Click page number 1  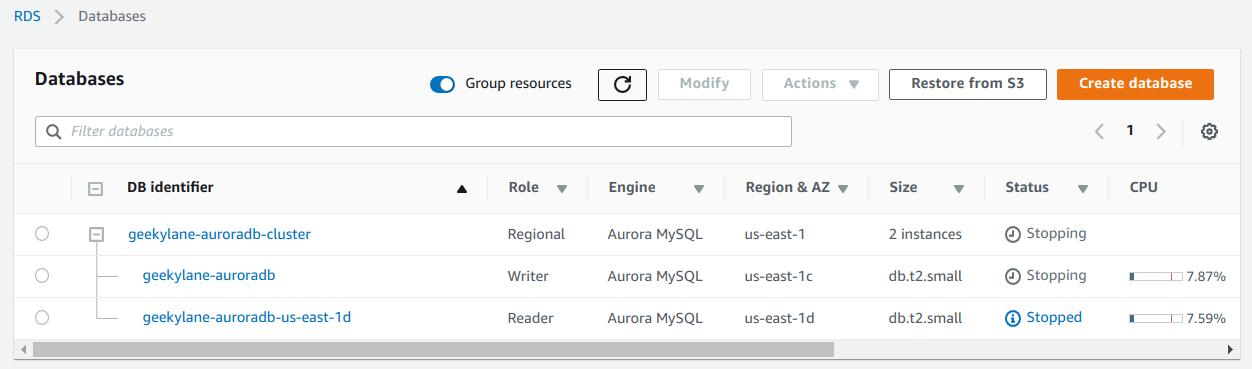[1130, 131]
